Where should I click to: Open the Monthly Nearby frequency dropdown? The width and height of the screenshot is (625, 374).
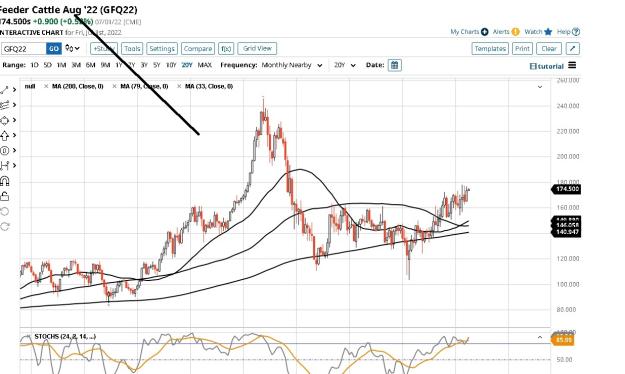[292, 65]
